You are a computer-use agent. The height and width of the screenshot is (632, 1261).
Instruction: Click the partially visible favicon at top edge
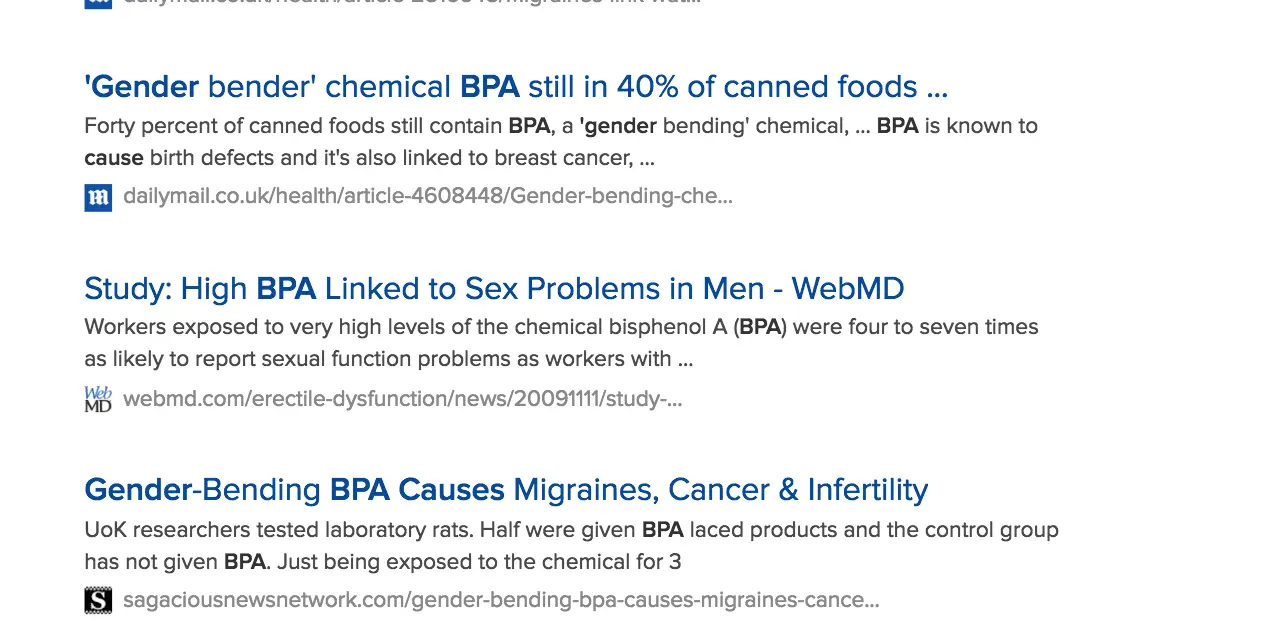[x=98, y=2]
